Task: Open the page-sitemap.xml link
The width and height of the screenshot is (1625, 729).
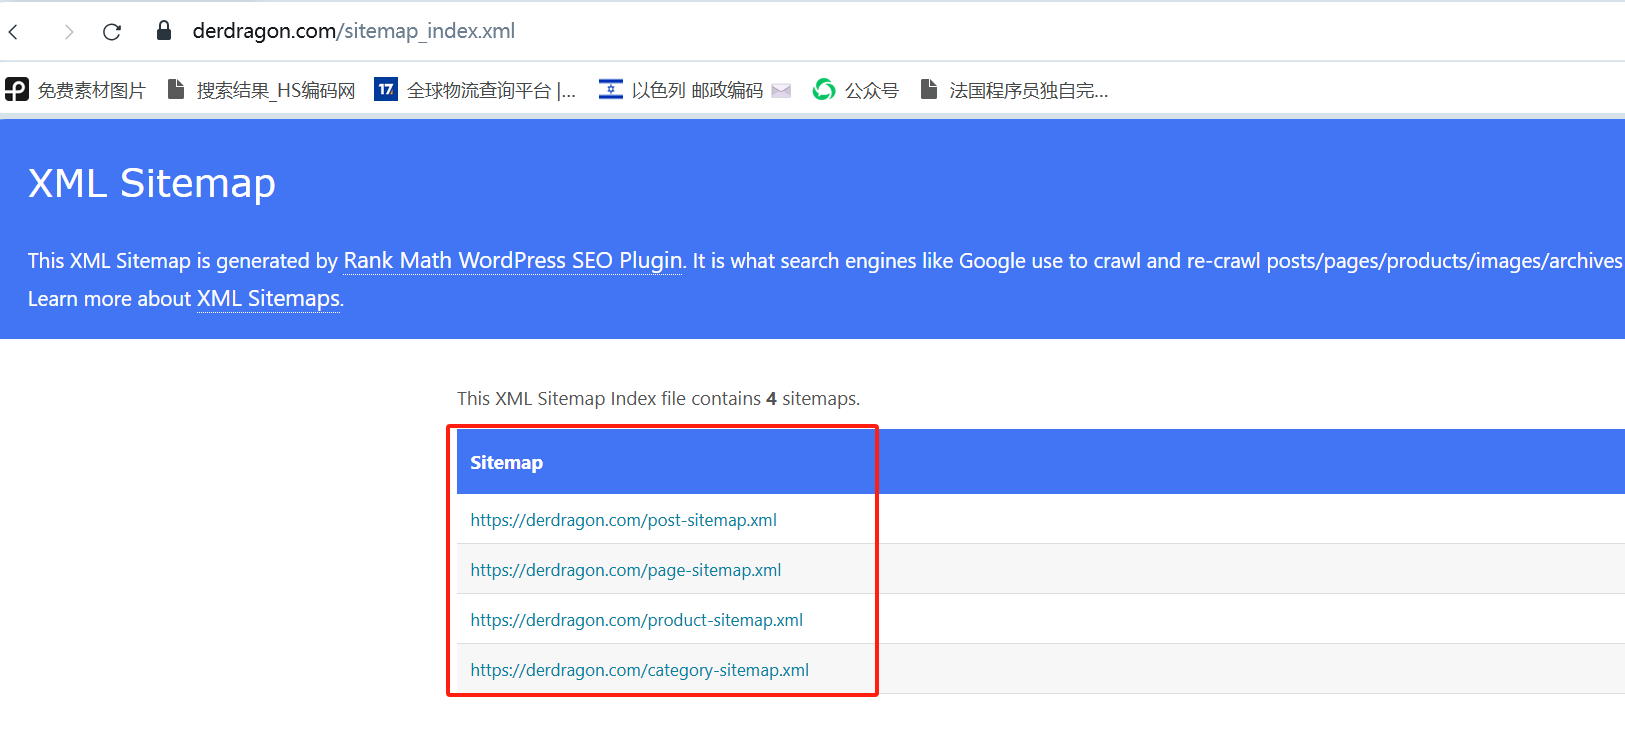Action: tap(626, 570)
